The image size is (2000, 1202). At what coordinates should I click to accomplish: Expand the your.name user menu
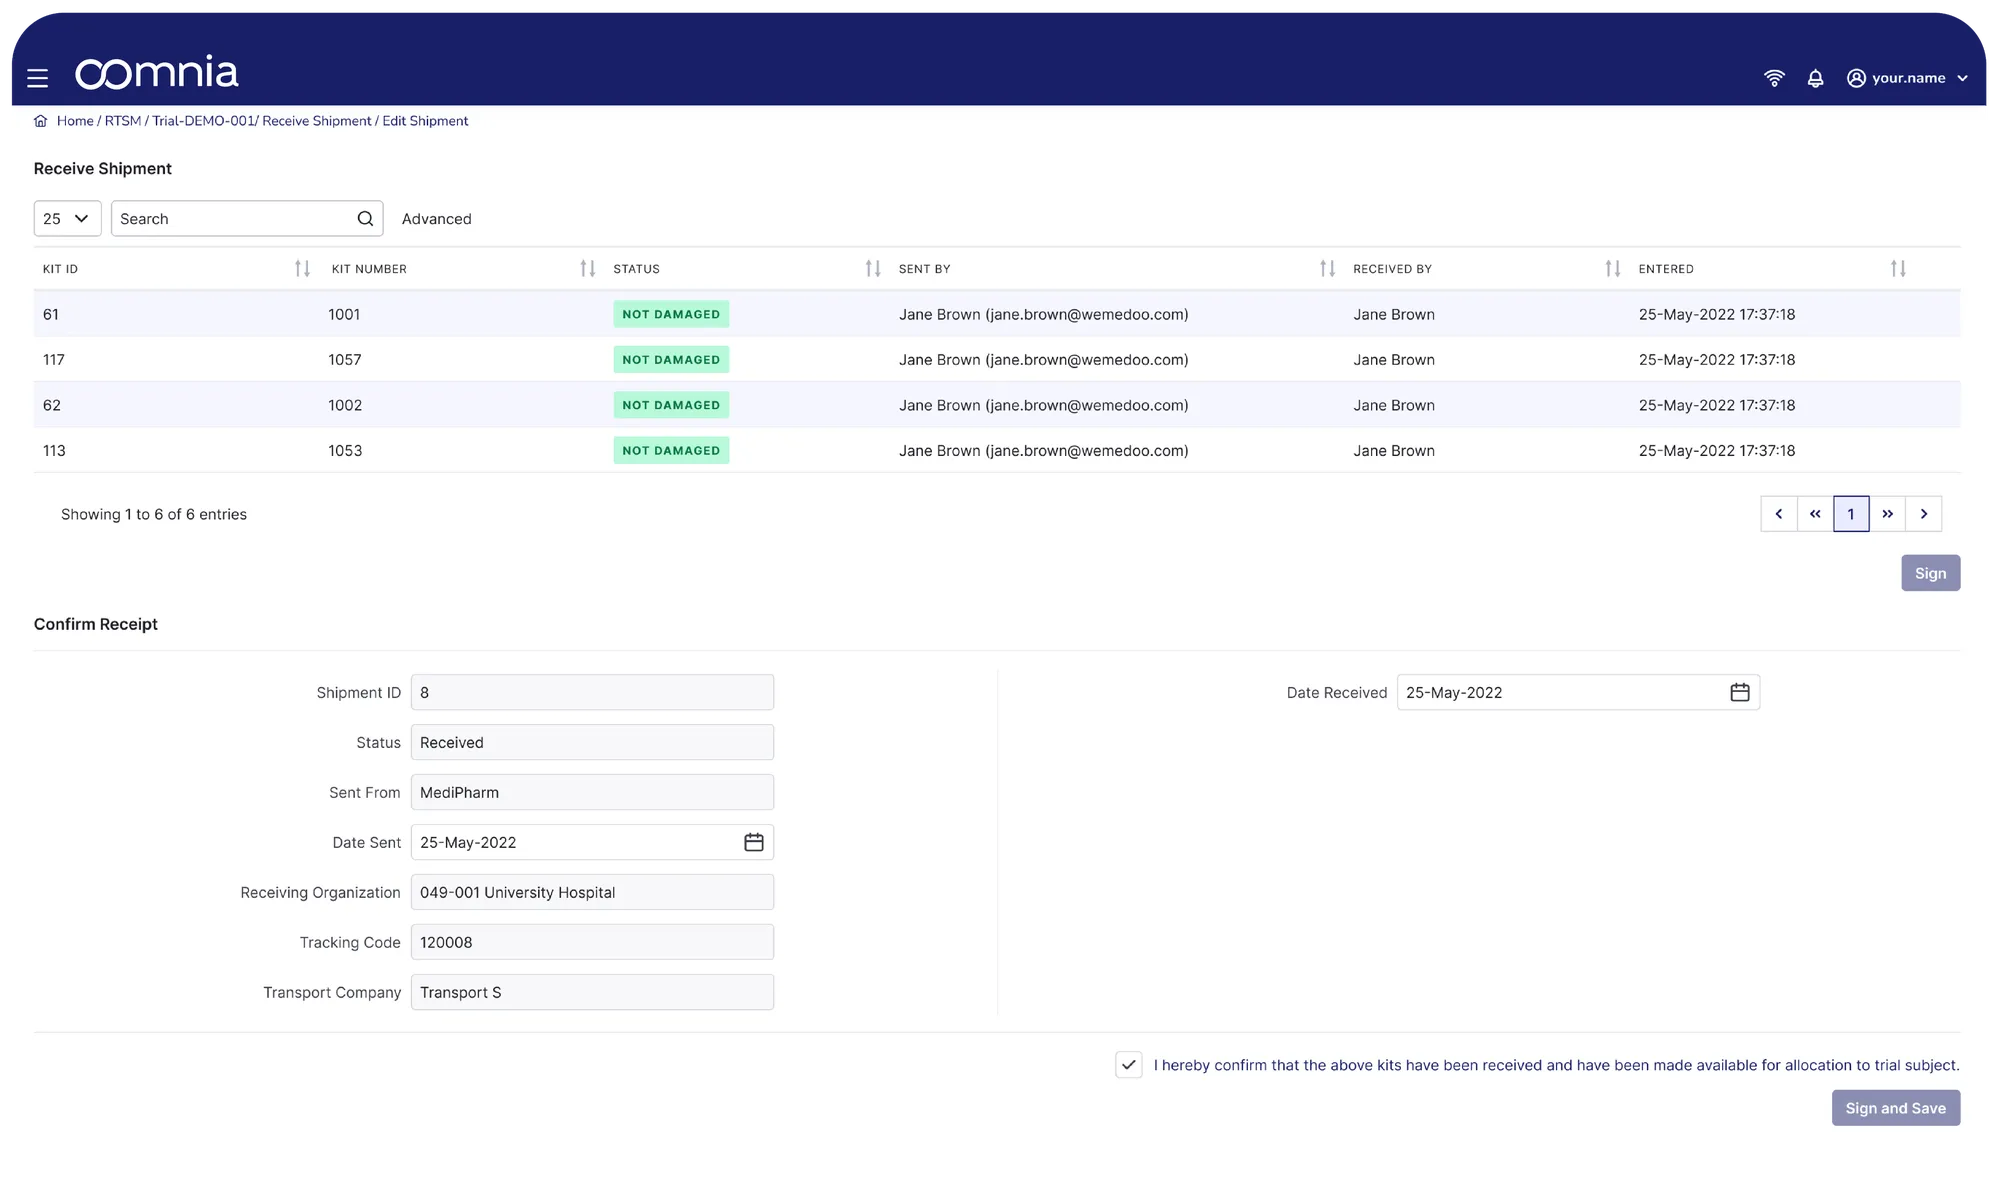tap(1907, 78)
